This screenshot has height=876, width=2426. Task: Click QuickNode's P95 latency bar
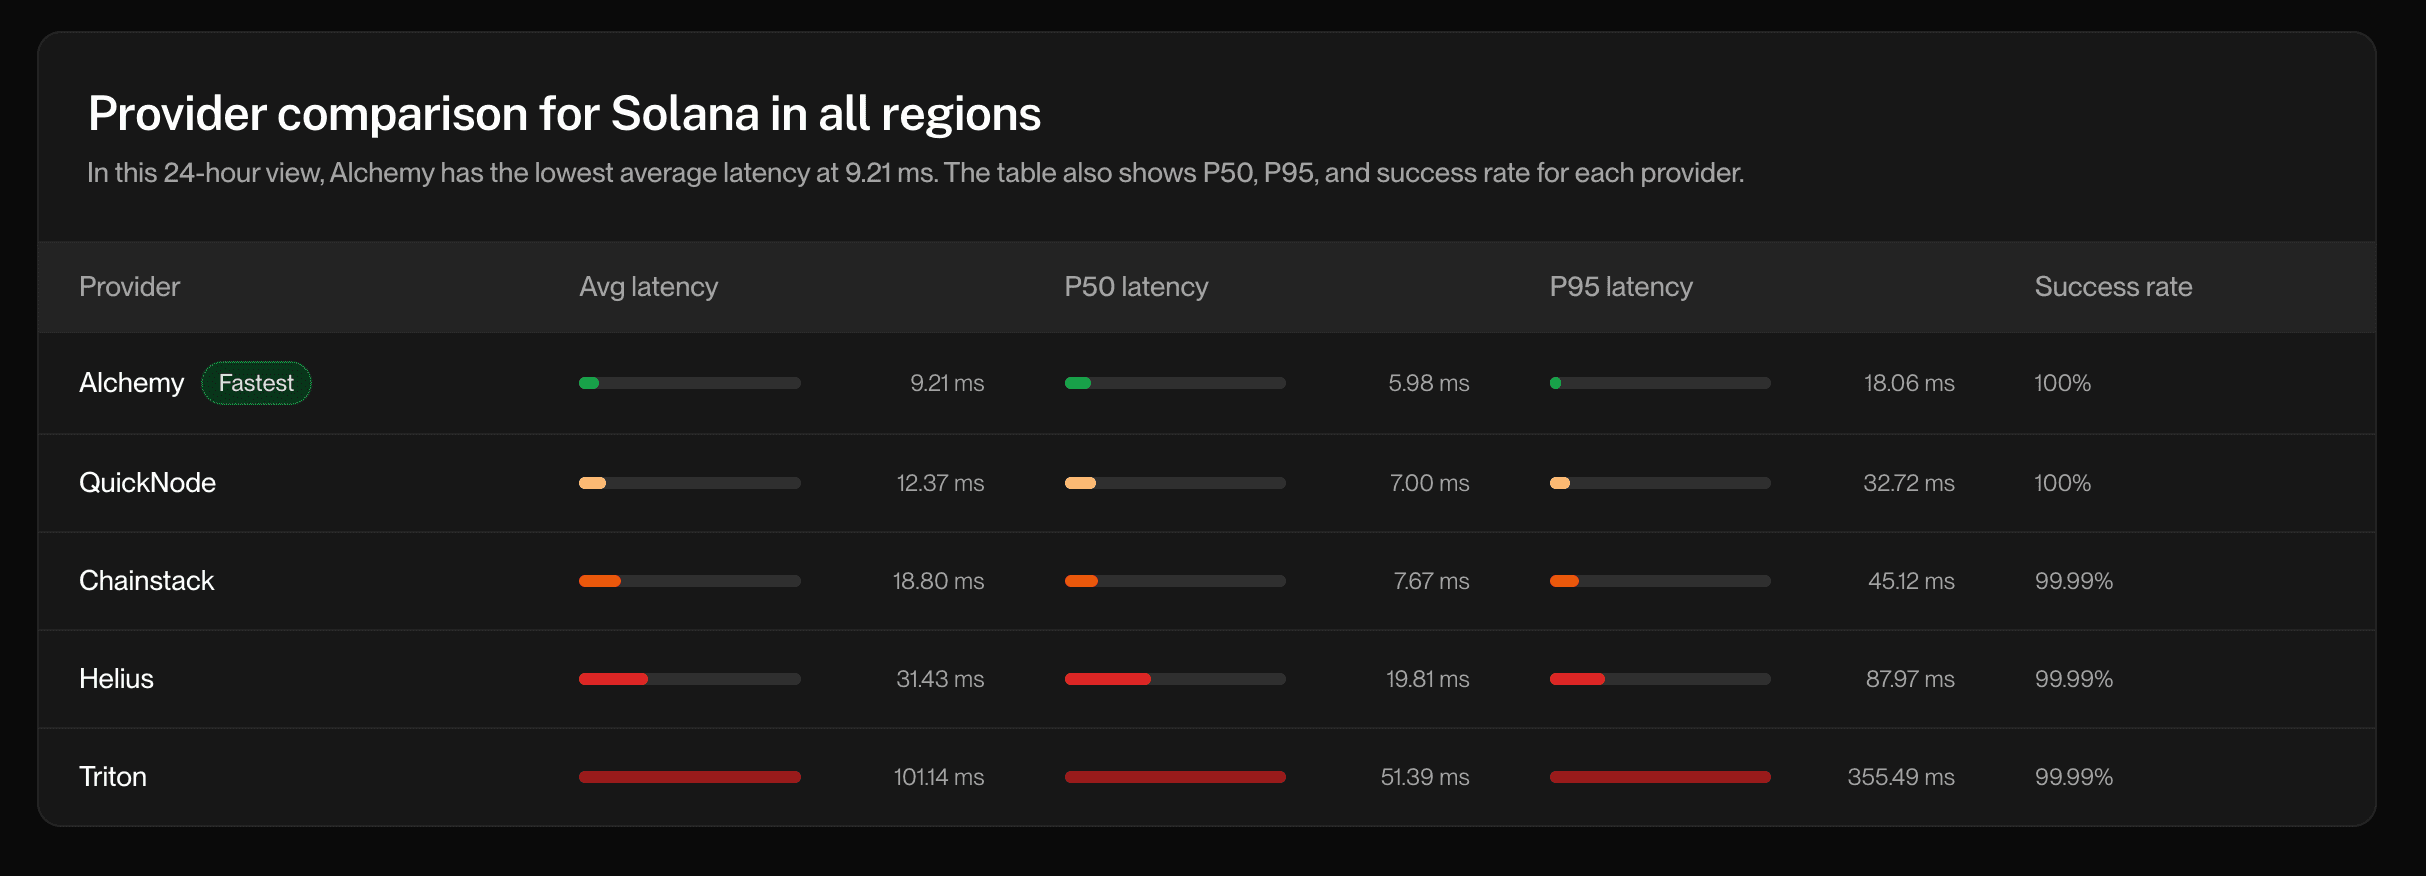coord(1660,483)
